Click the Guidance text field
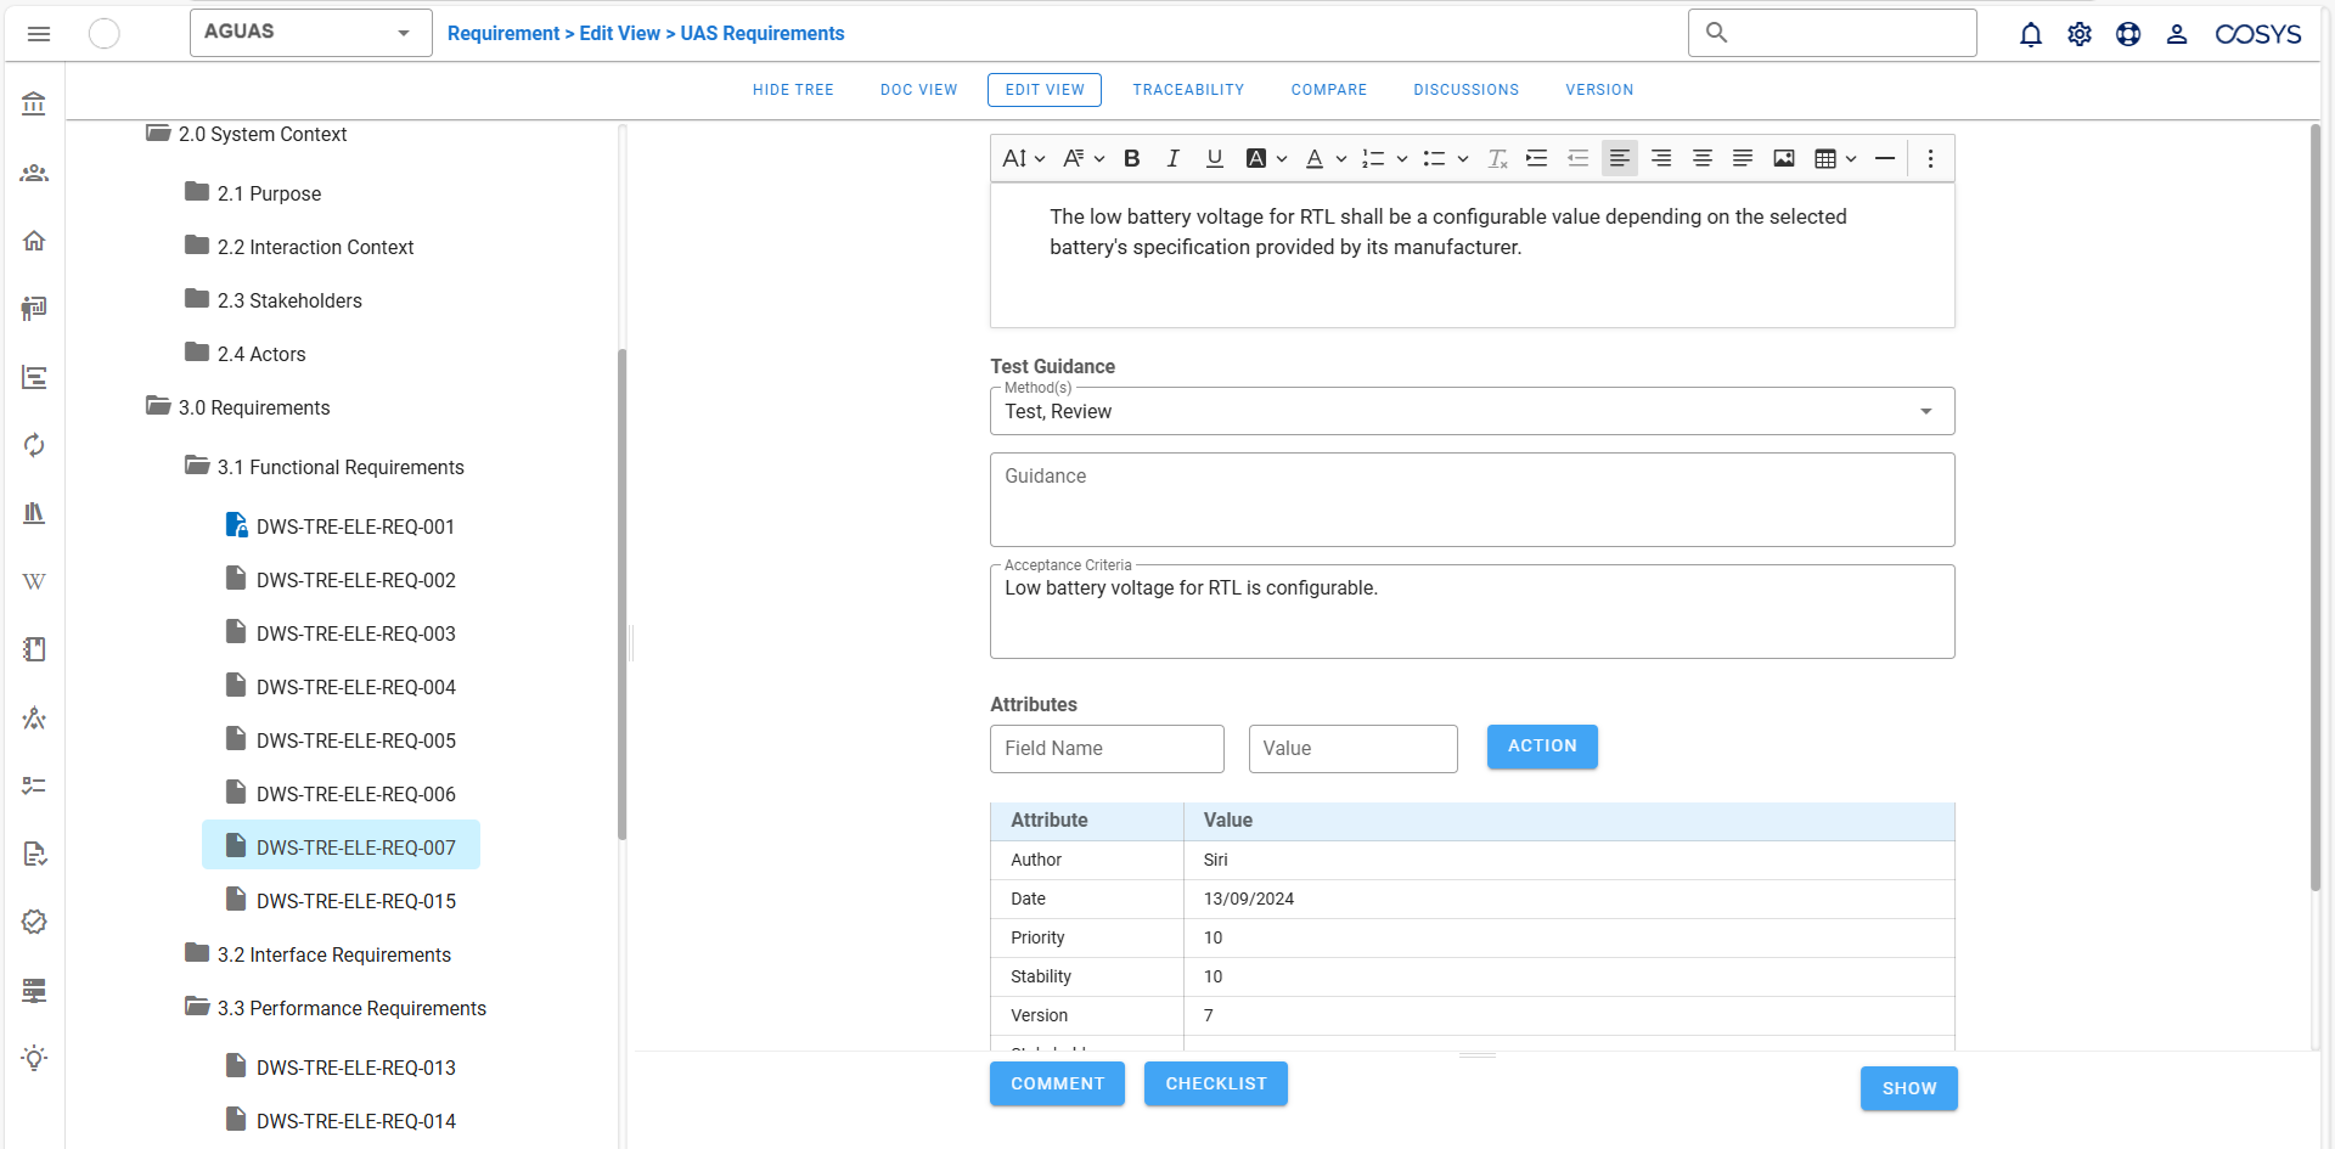 tap(1471, 499)
